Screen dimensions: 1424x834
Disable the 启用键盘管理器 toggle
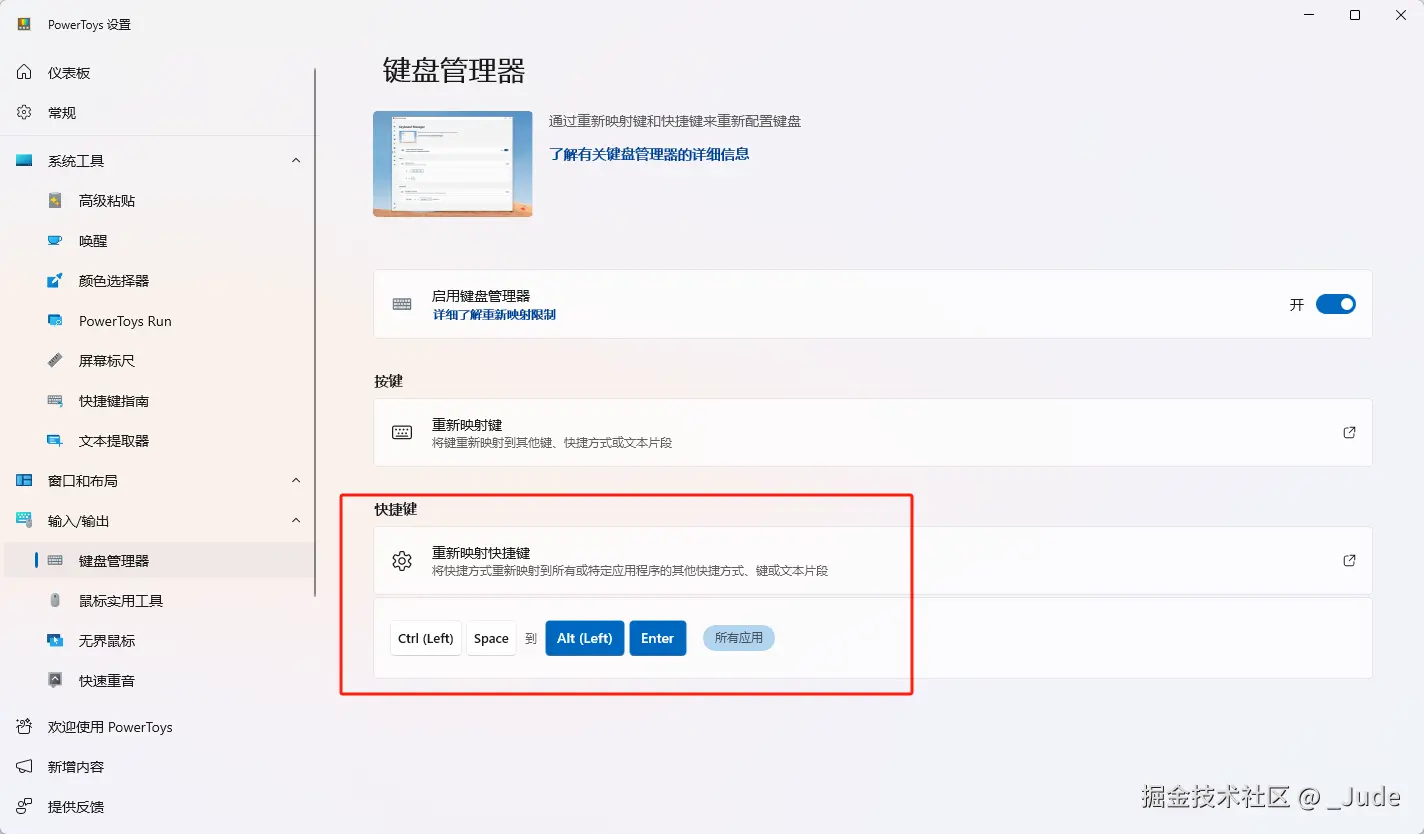[1336, 304]
